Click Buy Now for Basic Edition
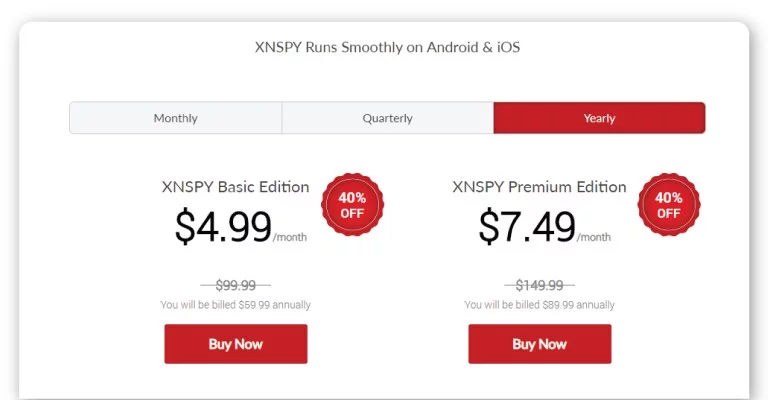 pos(236,344)
